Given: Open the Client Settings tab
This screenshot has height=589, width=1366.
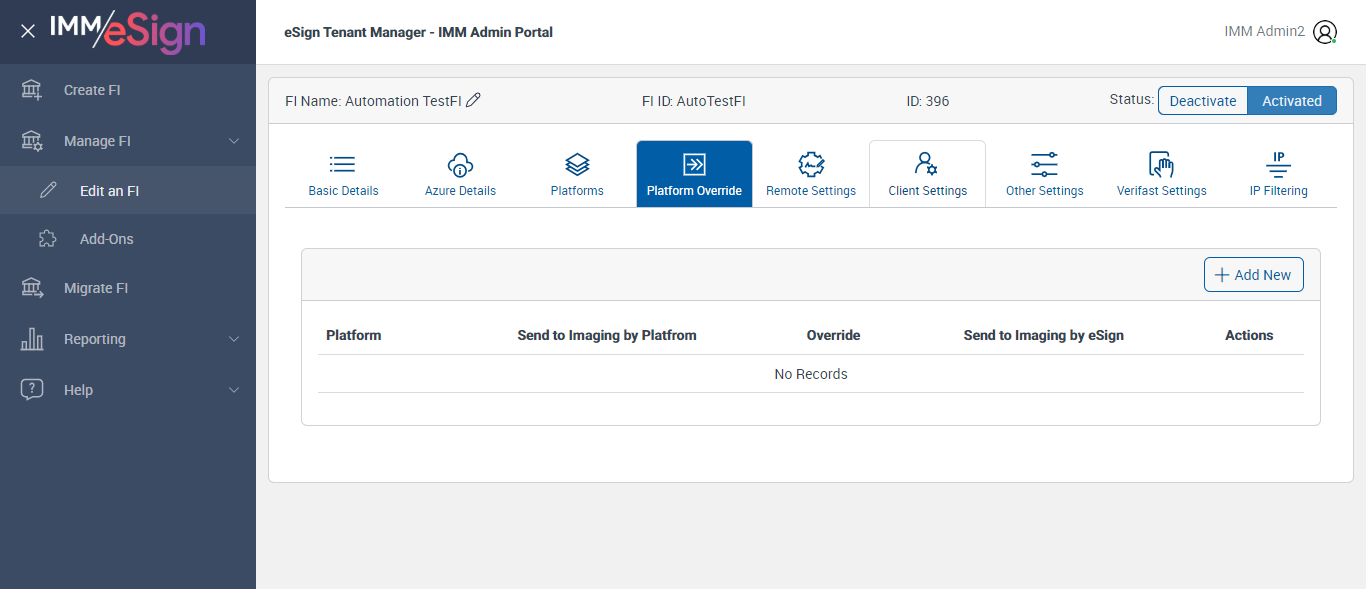Looking at the screenshot, I should coord(927,175).
